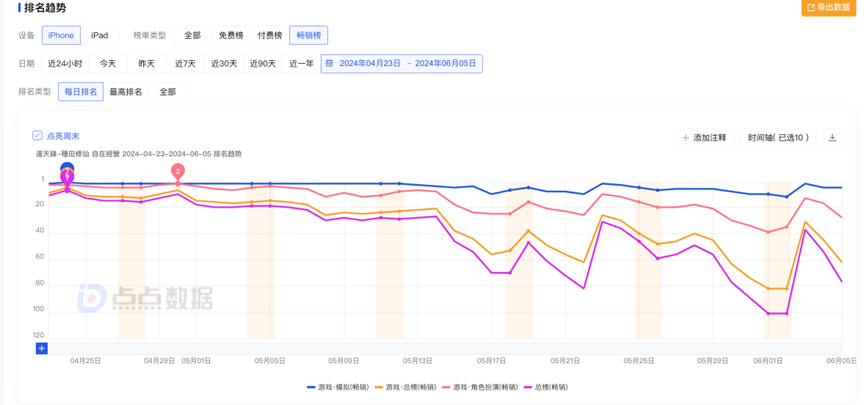This screenshot has width=864, height=405.
Task: Click 04月25日 axis label
Action: (x=85, y=361)
